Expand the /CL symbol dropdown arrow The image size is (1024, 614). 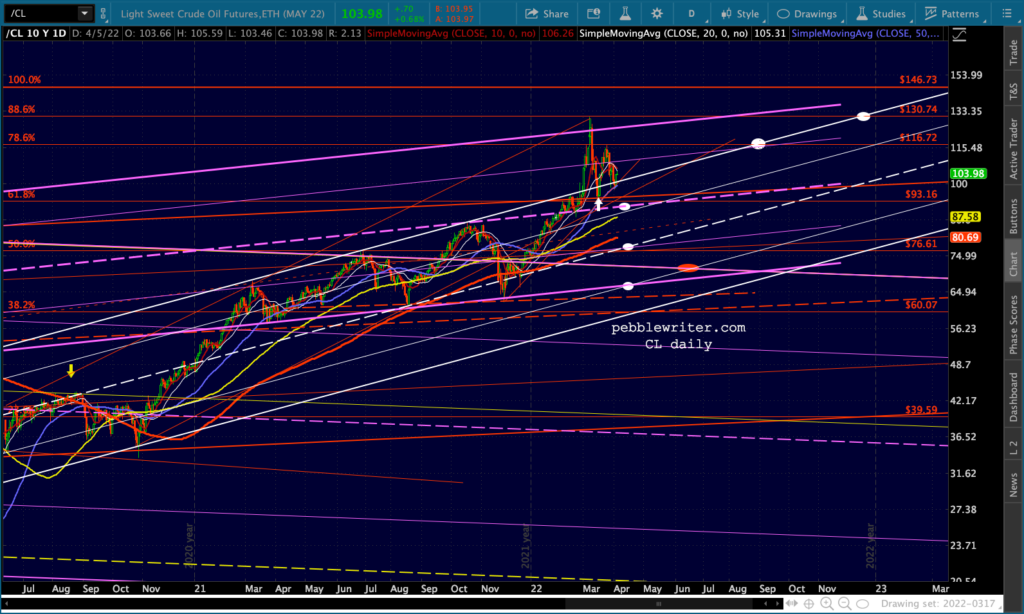[x=85, y=13]
